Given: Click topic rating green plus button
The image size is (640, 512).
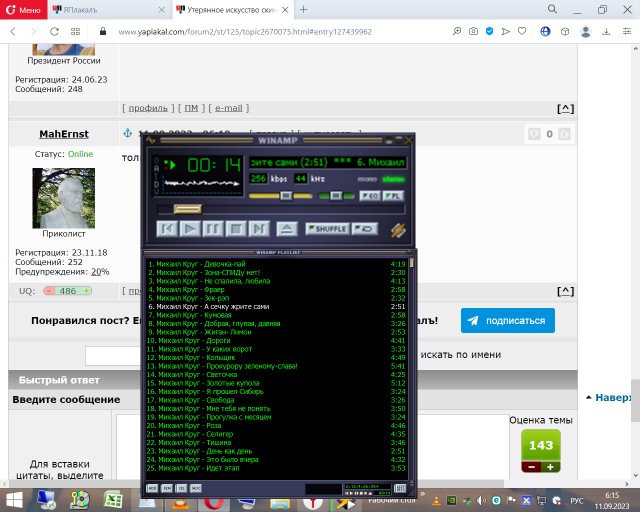Looking at the screenshot, I should (x=551, y=467).
